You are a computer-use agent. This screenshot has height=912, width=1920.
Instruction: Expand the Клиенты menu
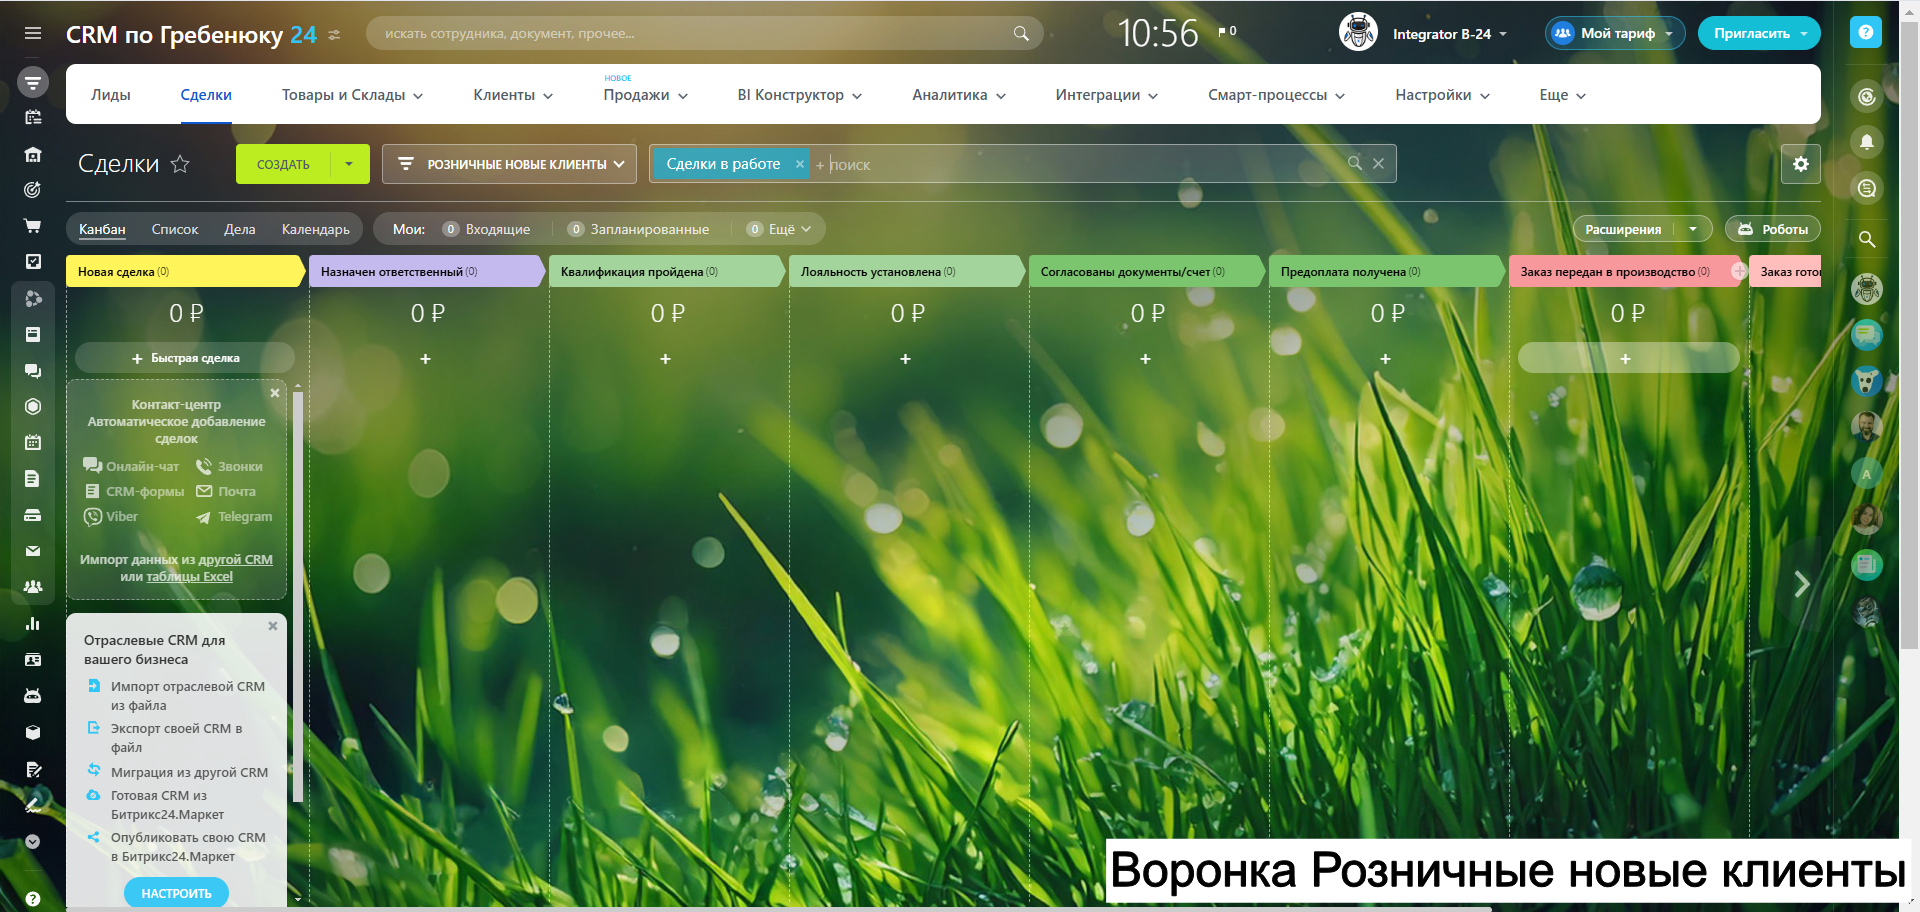513,95
